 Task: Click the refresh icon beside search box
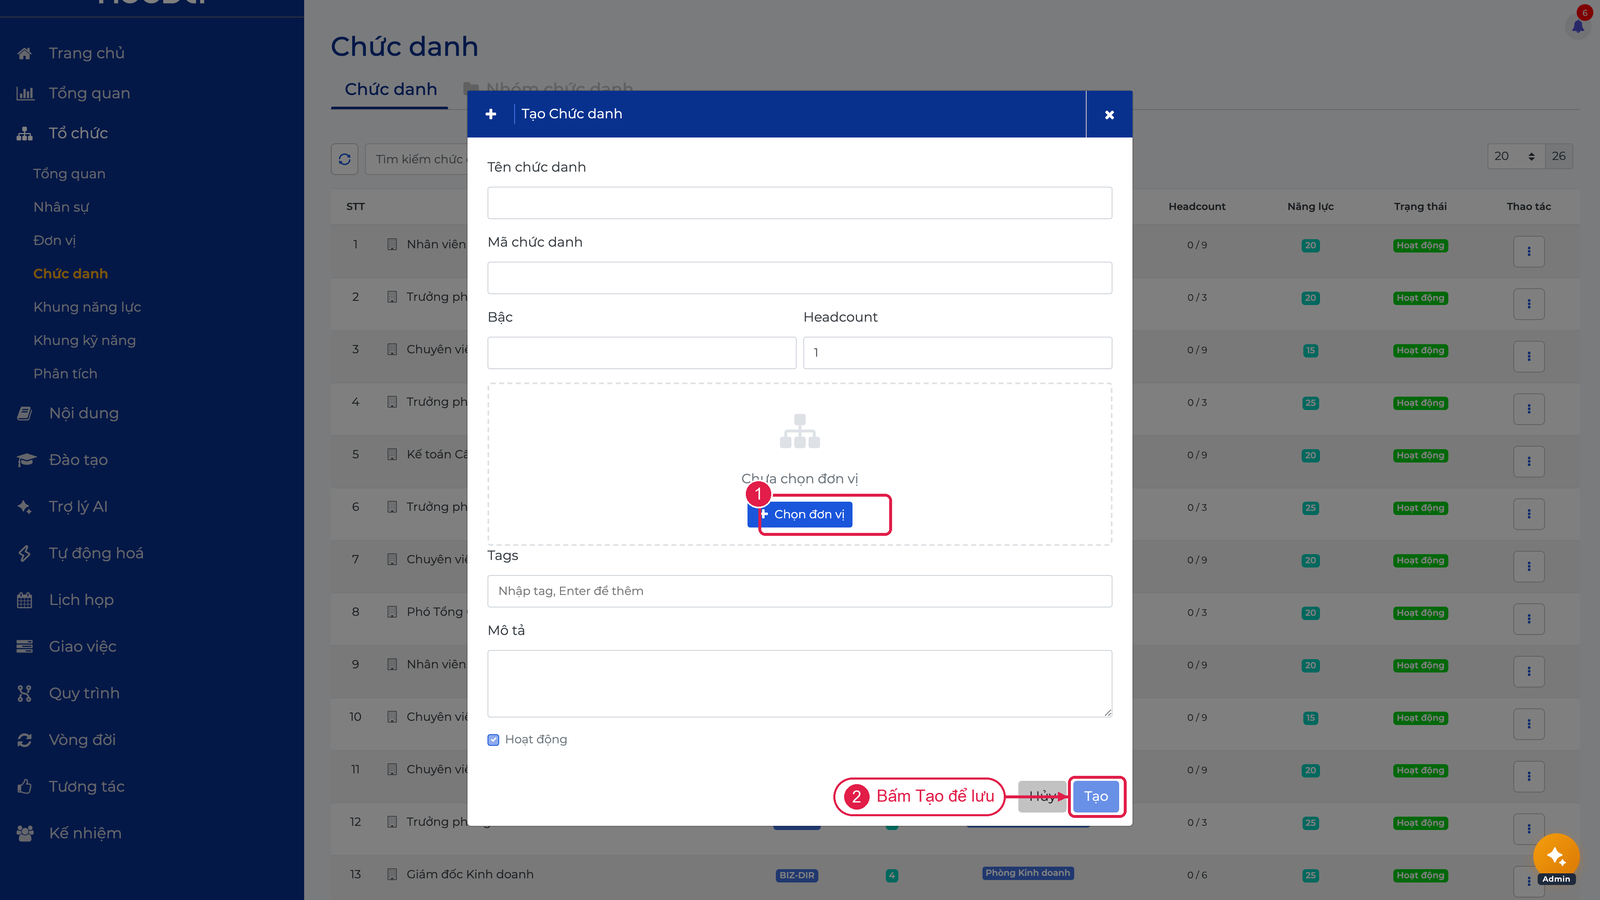[345, 159]
